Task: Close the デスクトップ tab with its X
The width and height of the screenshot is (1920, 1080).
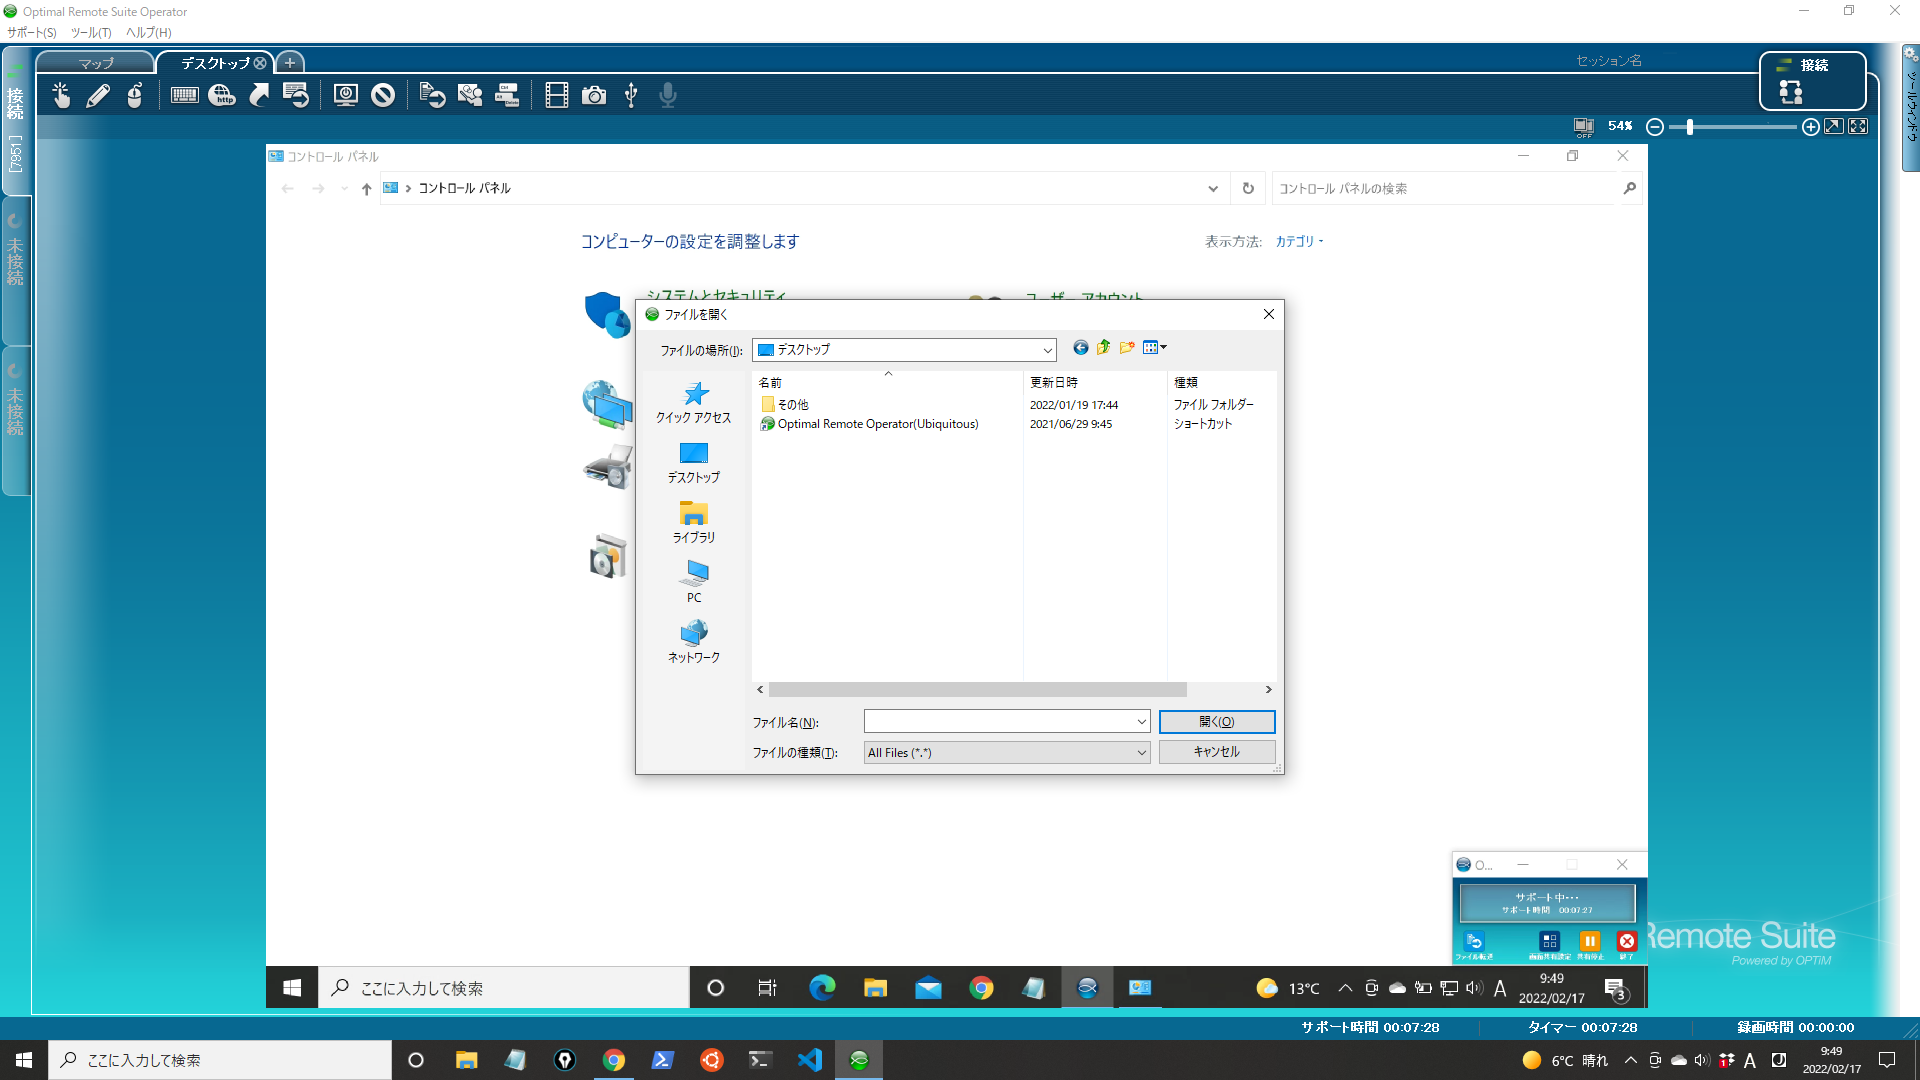Action: 260,63
